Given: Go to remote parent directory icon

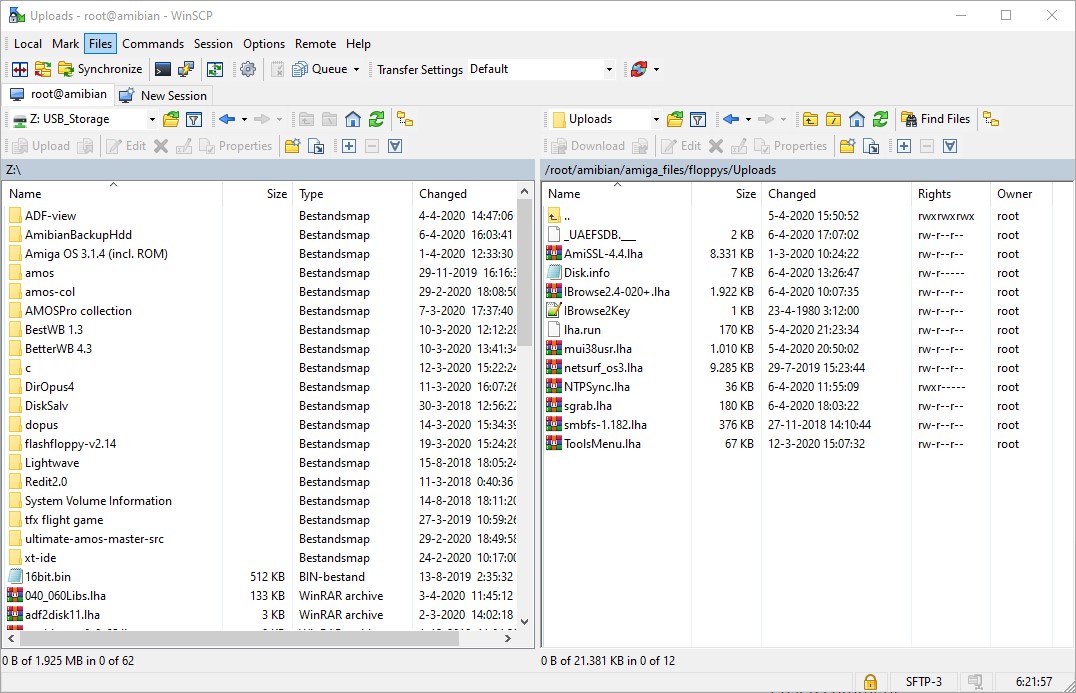Looking at the screenshot, I should 810,119.
